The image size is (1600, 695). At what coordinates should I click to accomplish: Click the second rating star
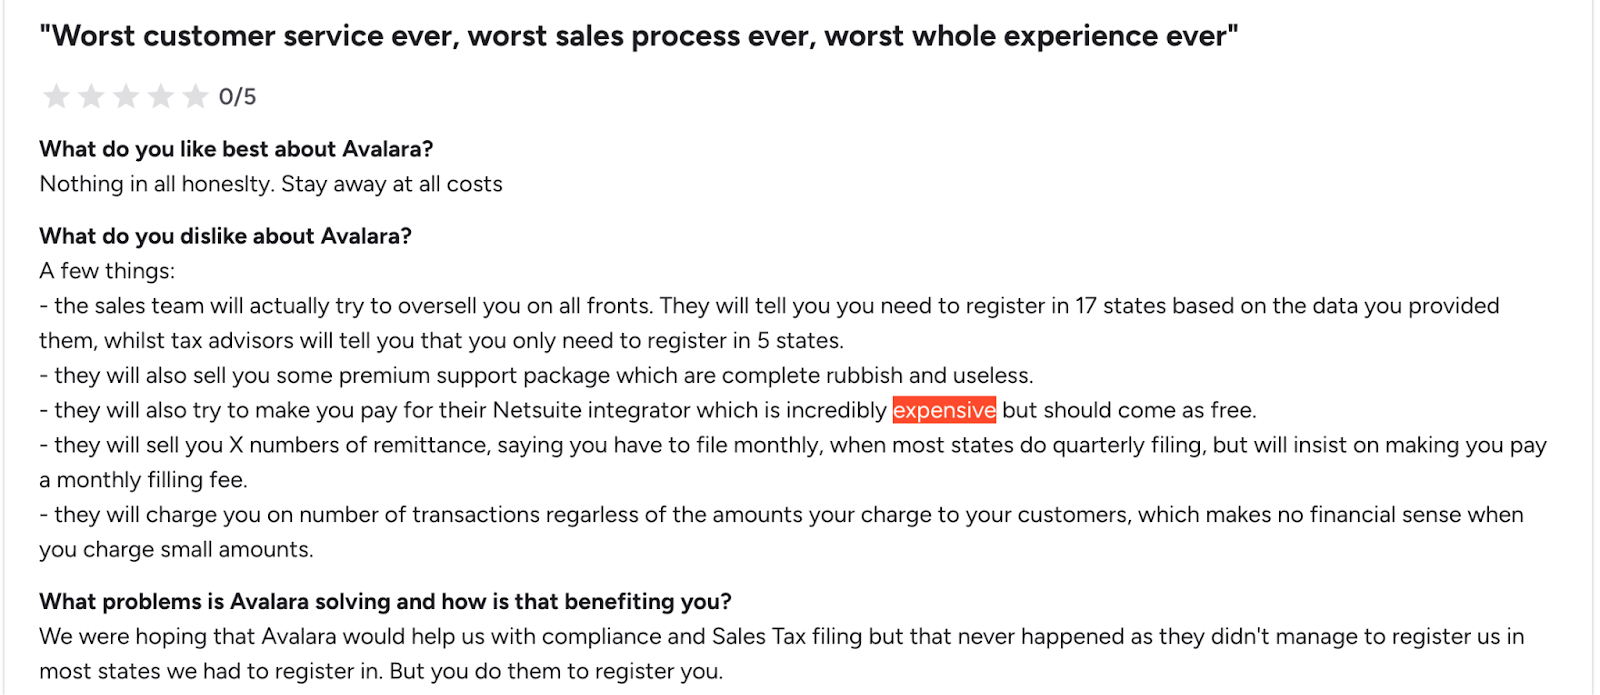pyautogui.click(x=91, y=96)
